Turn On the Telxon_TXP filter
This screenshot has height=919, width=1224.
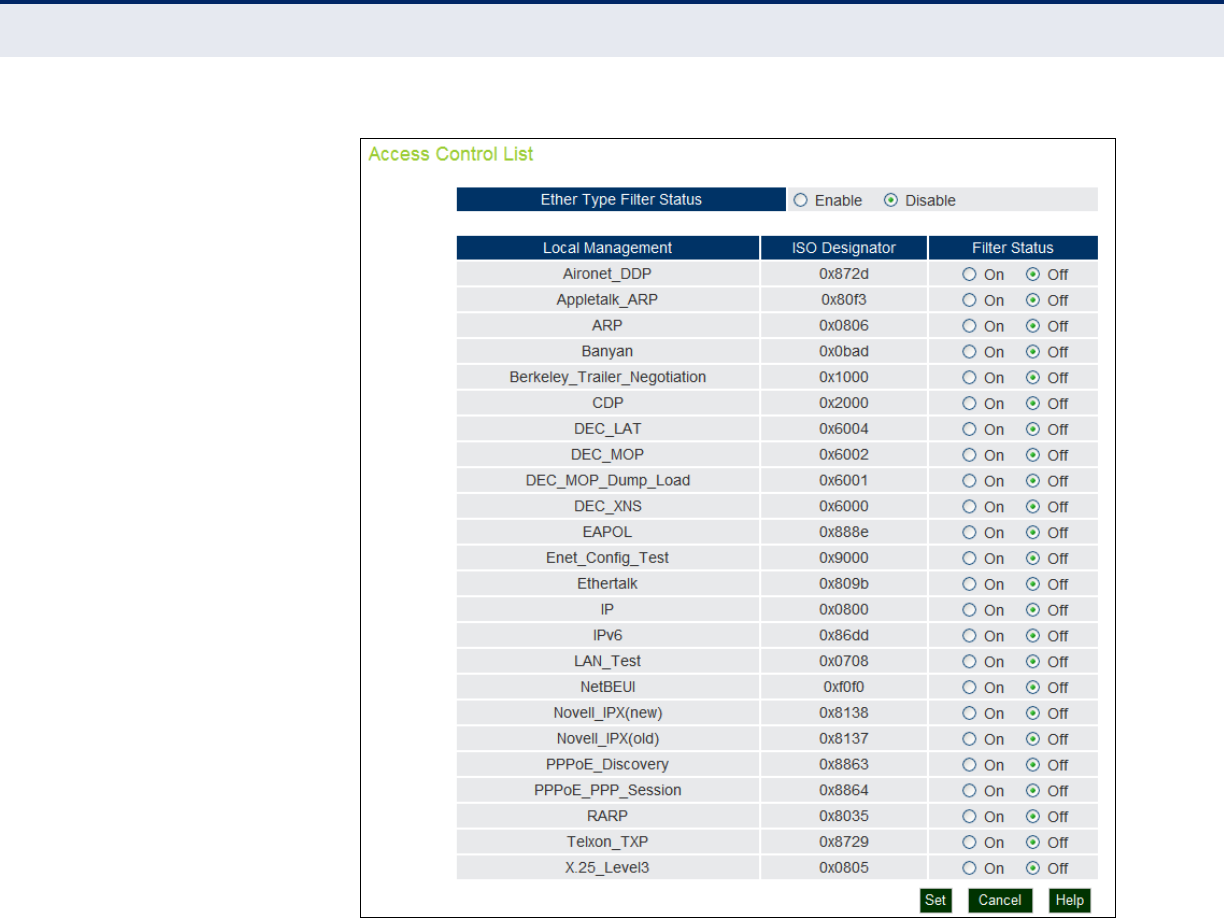tap(969, 843)
